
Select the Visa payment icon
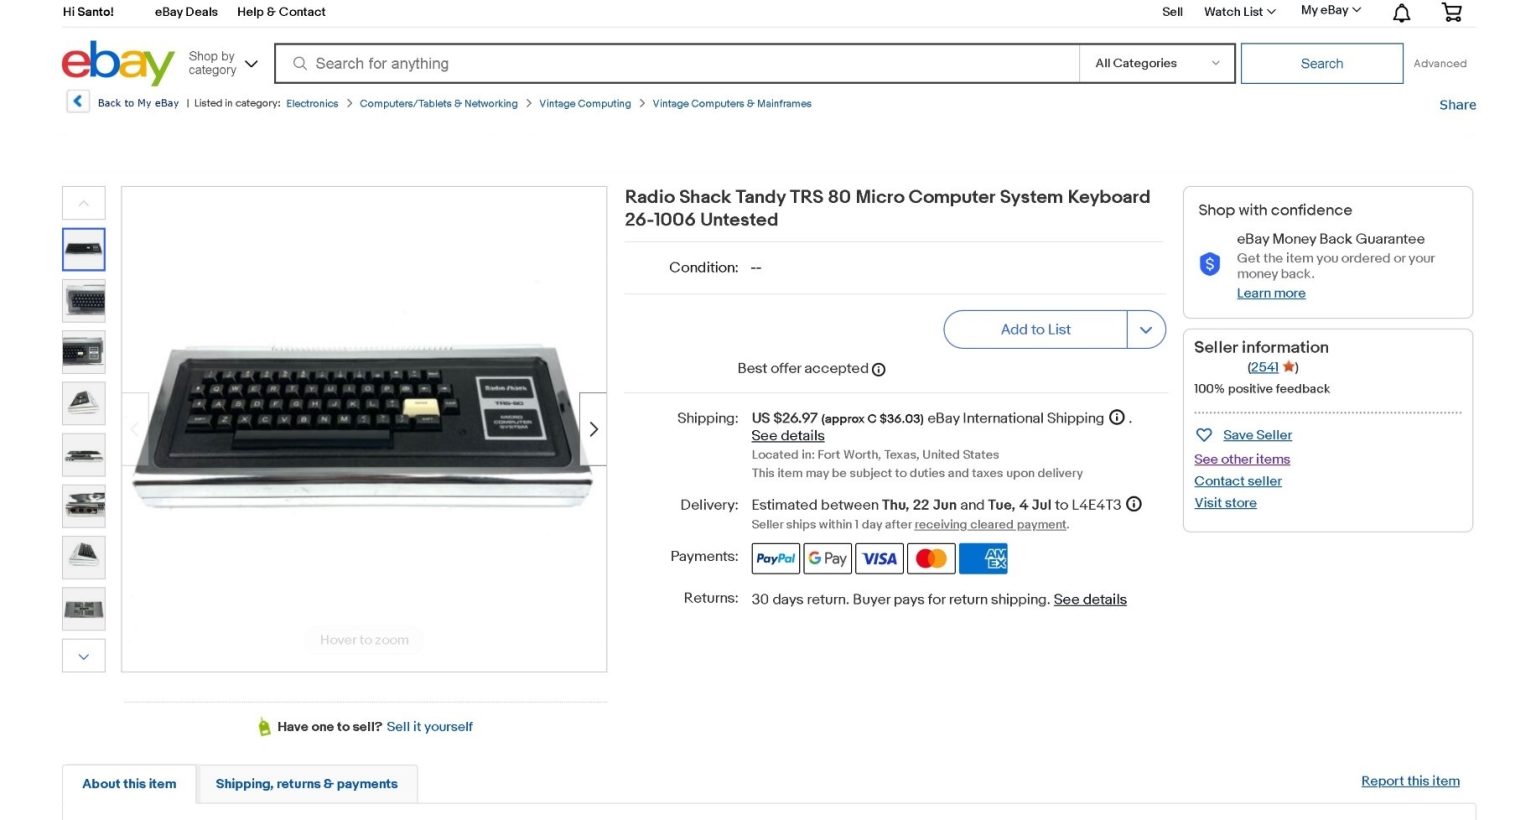879,558
